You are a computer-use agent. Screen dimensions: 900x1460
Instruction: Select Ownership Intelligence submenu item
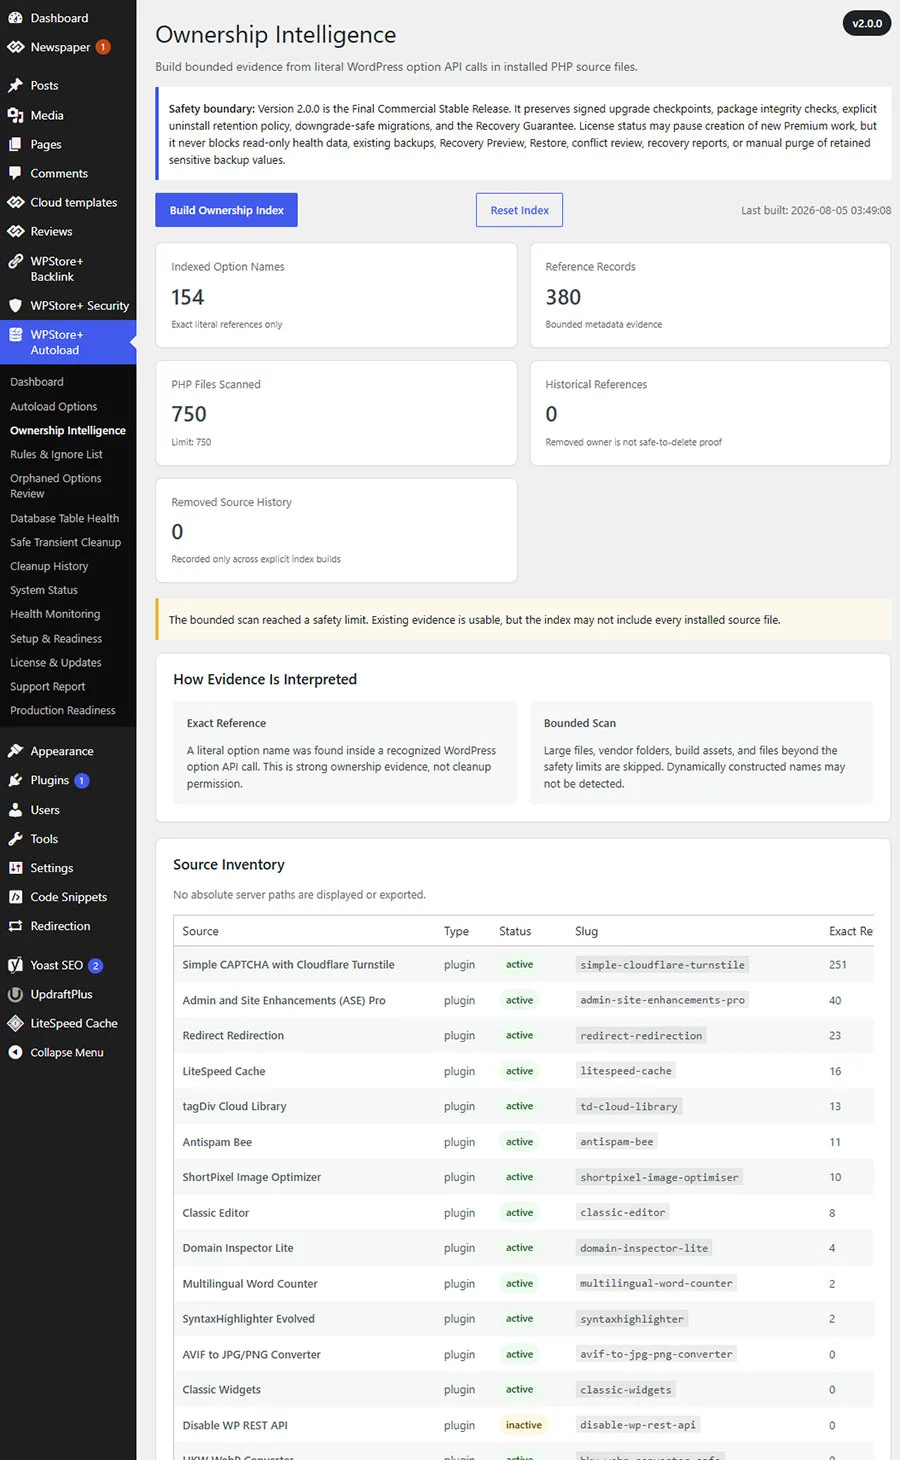(68, 431)
